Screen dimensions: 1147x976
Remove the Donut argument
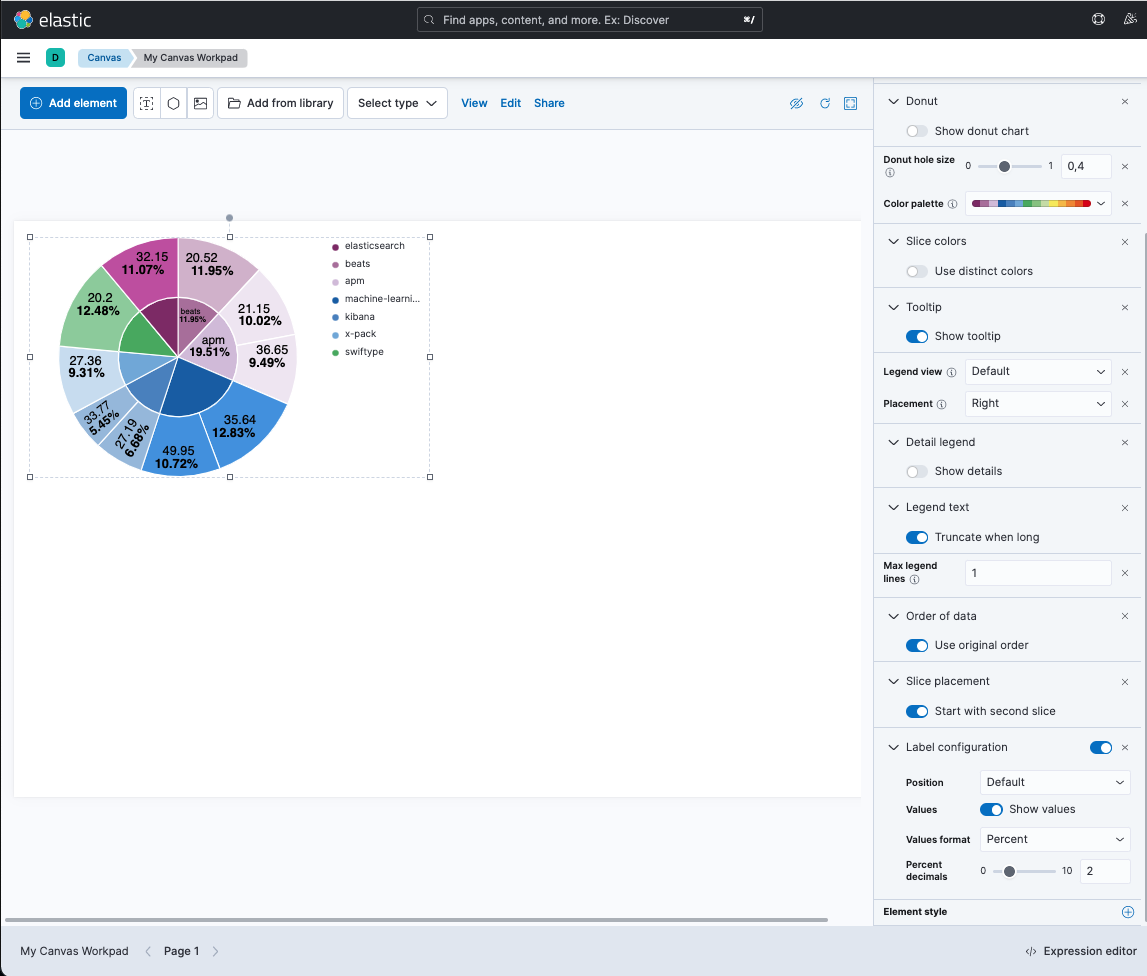coord(1125,102)
